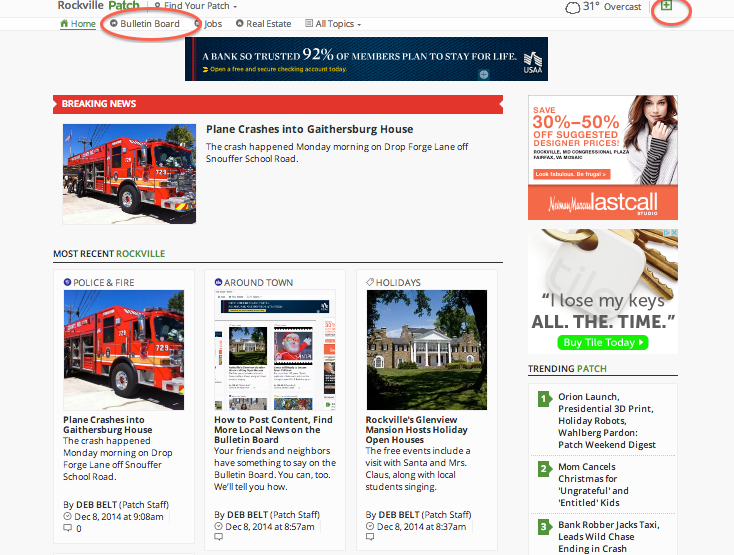Image resolution: width=734 pixels, height=555 pixels.
Task: Expand the All Topics dropdown menu
Action: click(x=333, y=23)
